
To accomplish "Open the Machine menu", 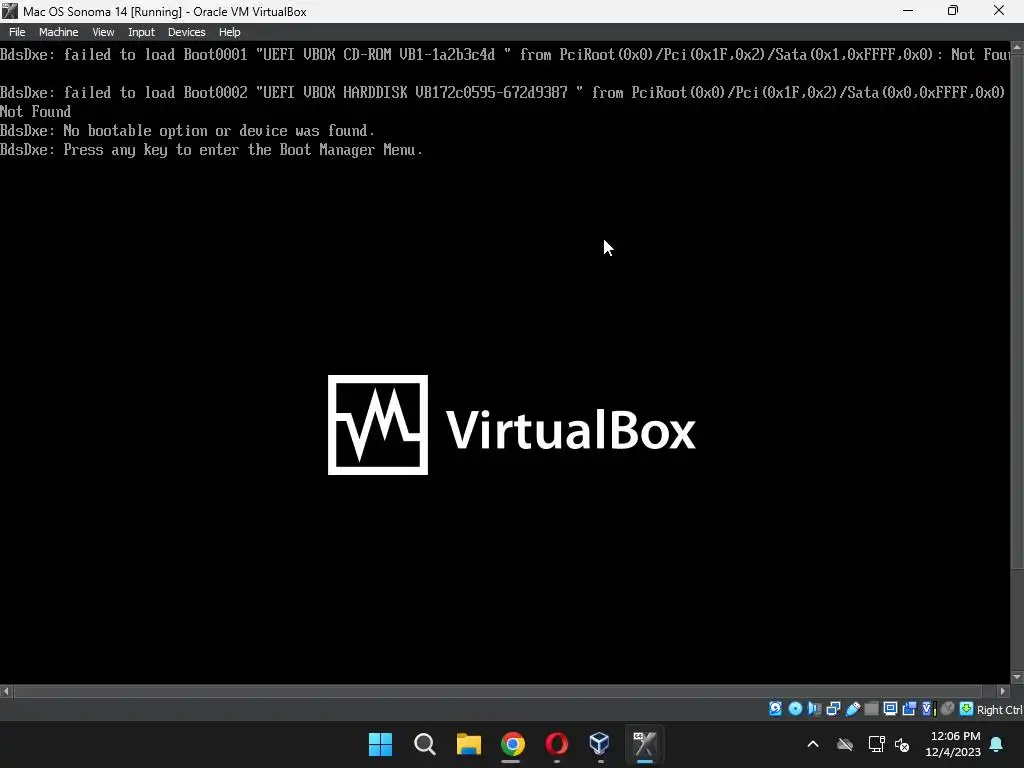I will coord(58,32).
